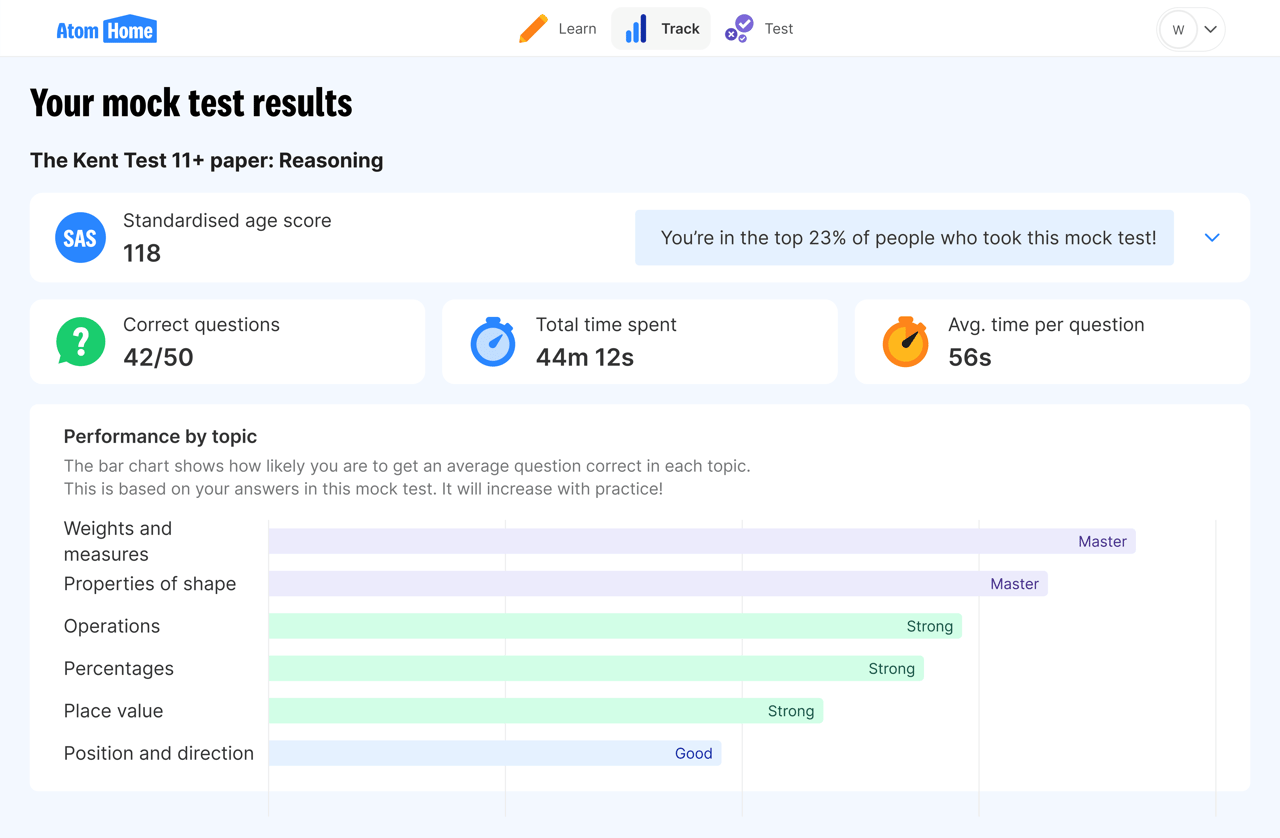The width and height of the screenshot is (1280, 838).
Task: Open the W profile dropdown menu
Action: 1210,29
